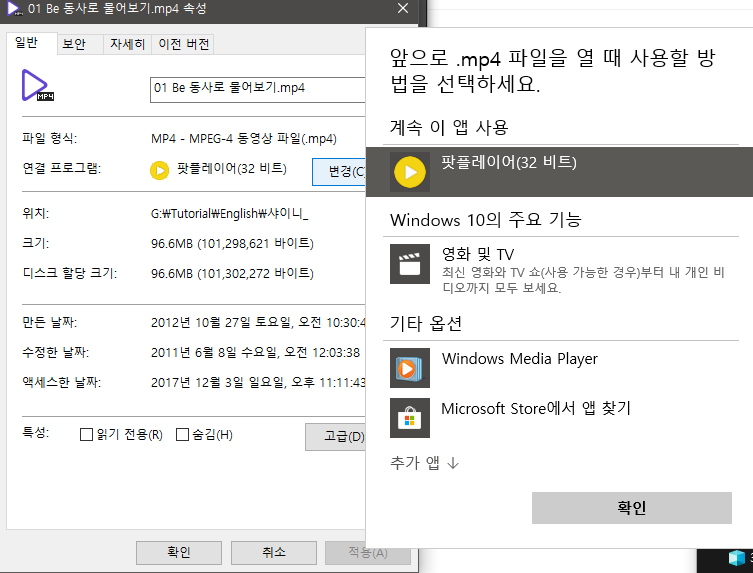This screenshot has width=753, height=573.
Task: Click the Windows 10의 주요 기능 heading
Action: (486, 219)
